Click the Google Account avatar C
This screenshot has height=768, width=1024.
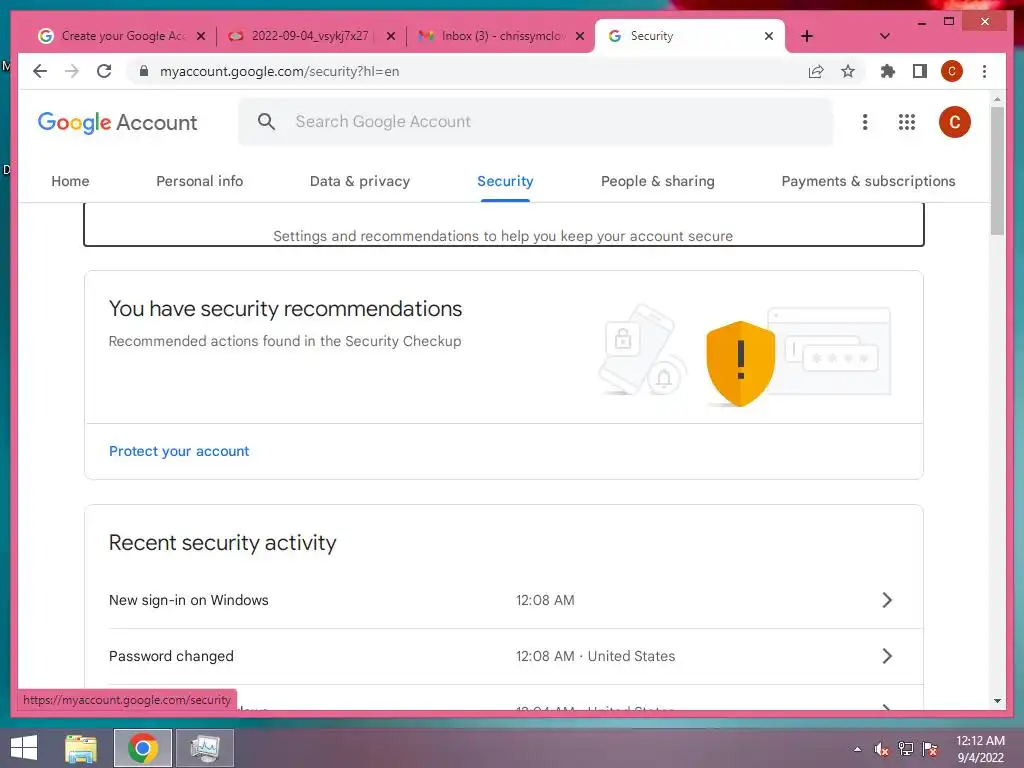coord(954,122)
